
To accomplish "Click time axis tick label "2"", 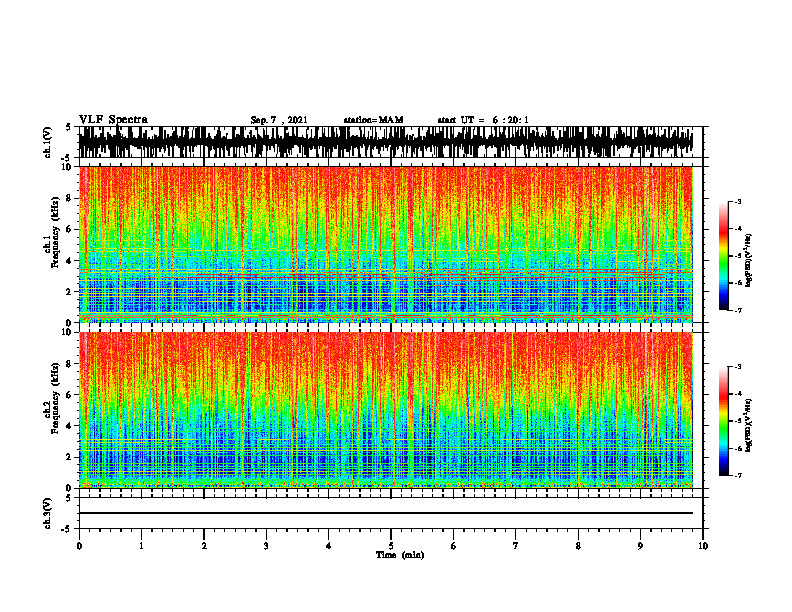I will pos(204,546).
